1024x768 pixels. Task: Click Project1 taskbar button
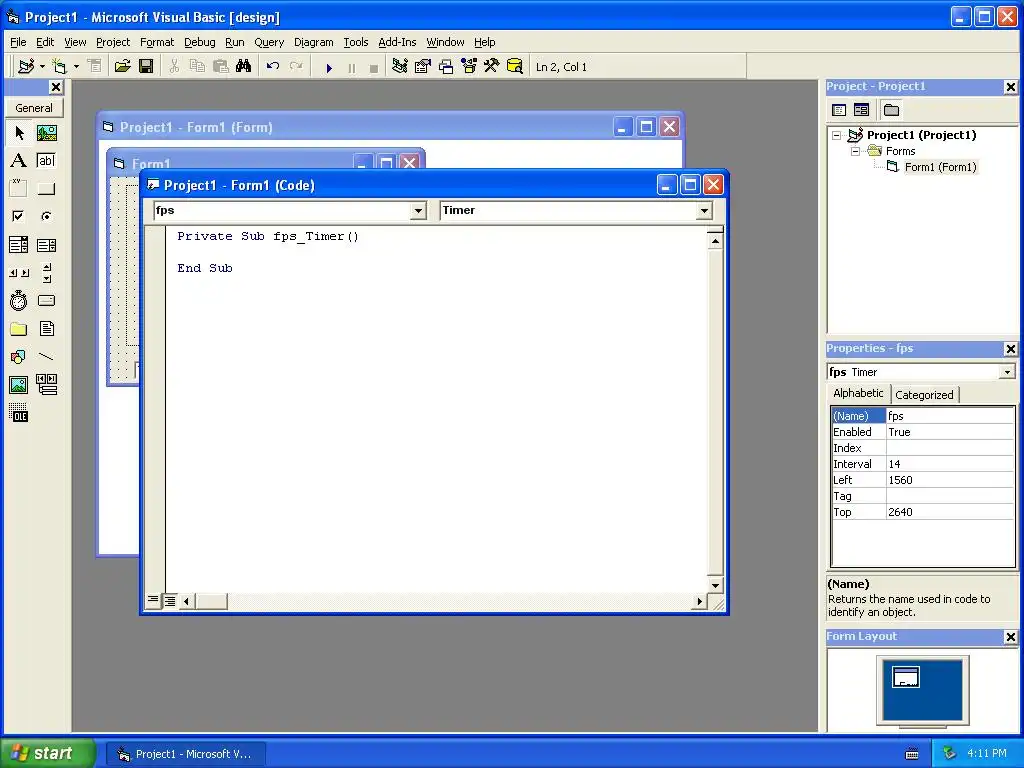pos(185,754)
